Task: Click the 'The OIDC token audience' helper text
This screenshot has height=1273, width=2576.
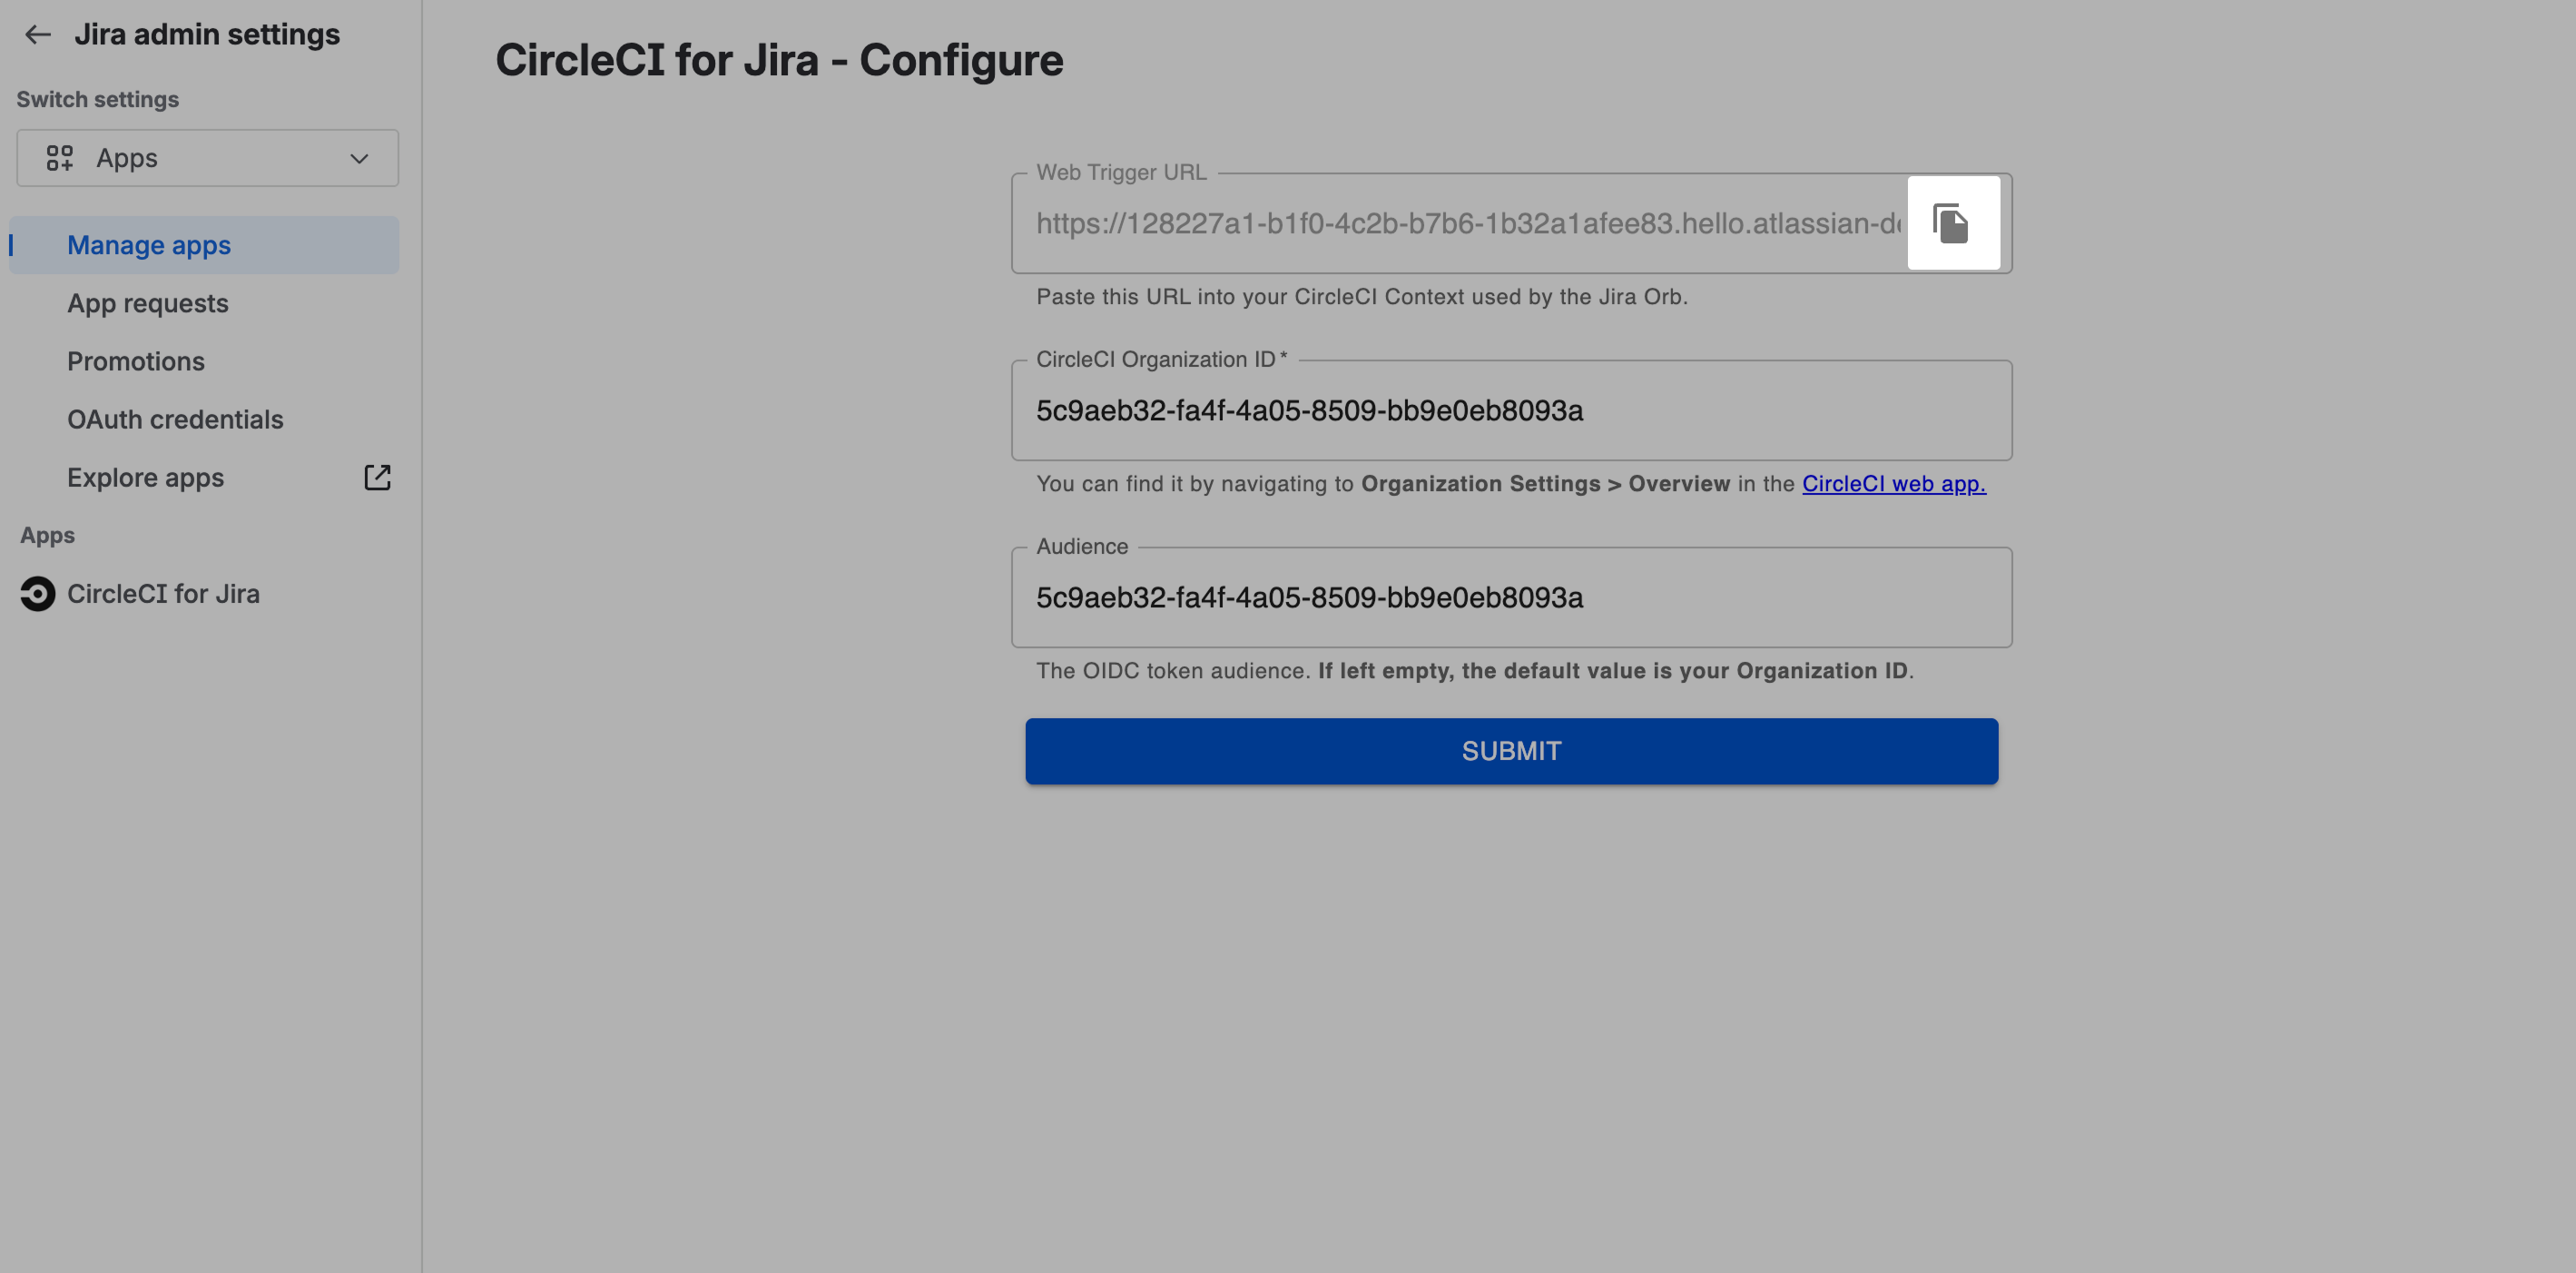Action: pyautogui.click(x=1474, y=671)
